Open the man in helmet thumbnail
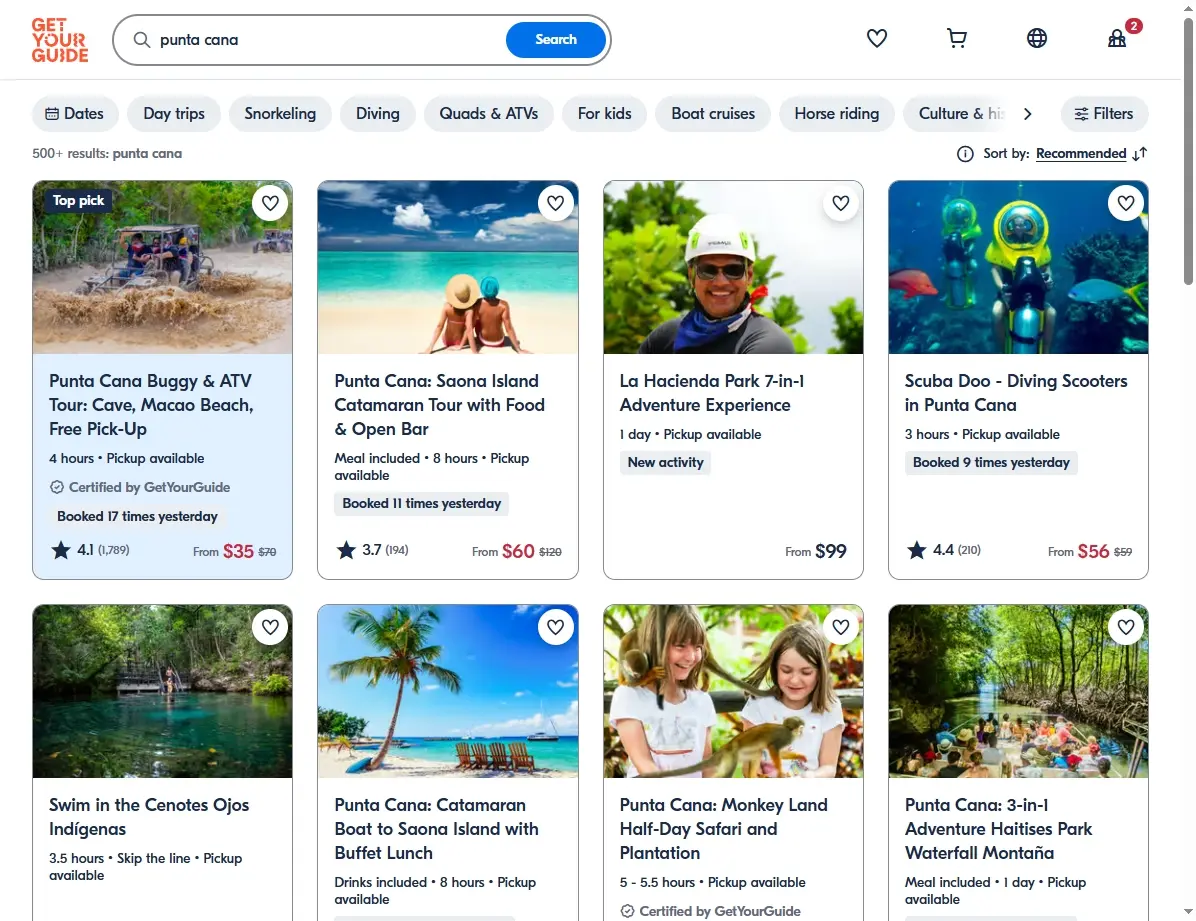The image size is (1196, 921). coord(733,267)
